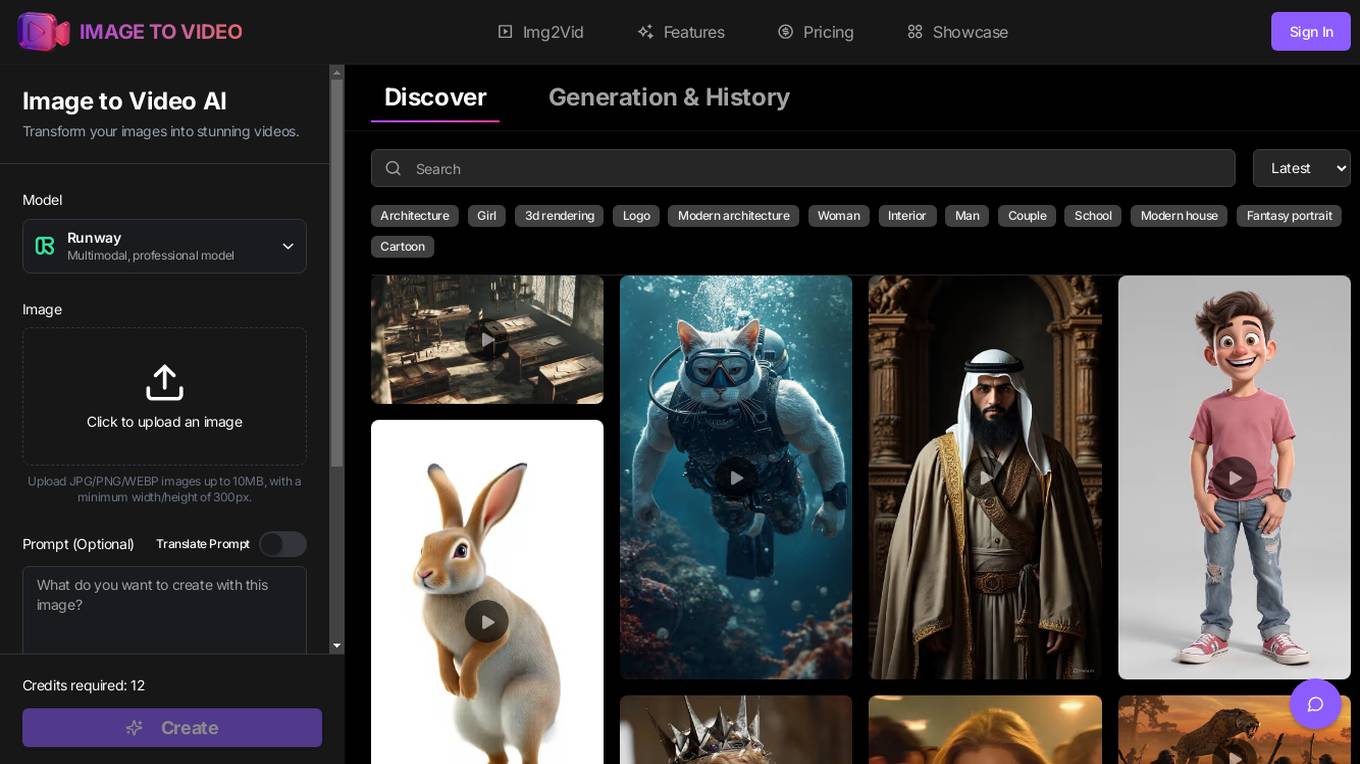Click the sidebar scroll up arrow

pyautogui.click(x=337, y=72)
